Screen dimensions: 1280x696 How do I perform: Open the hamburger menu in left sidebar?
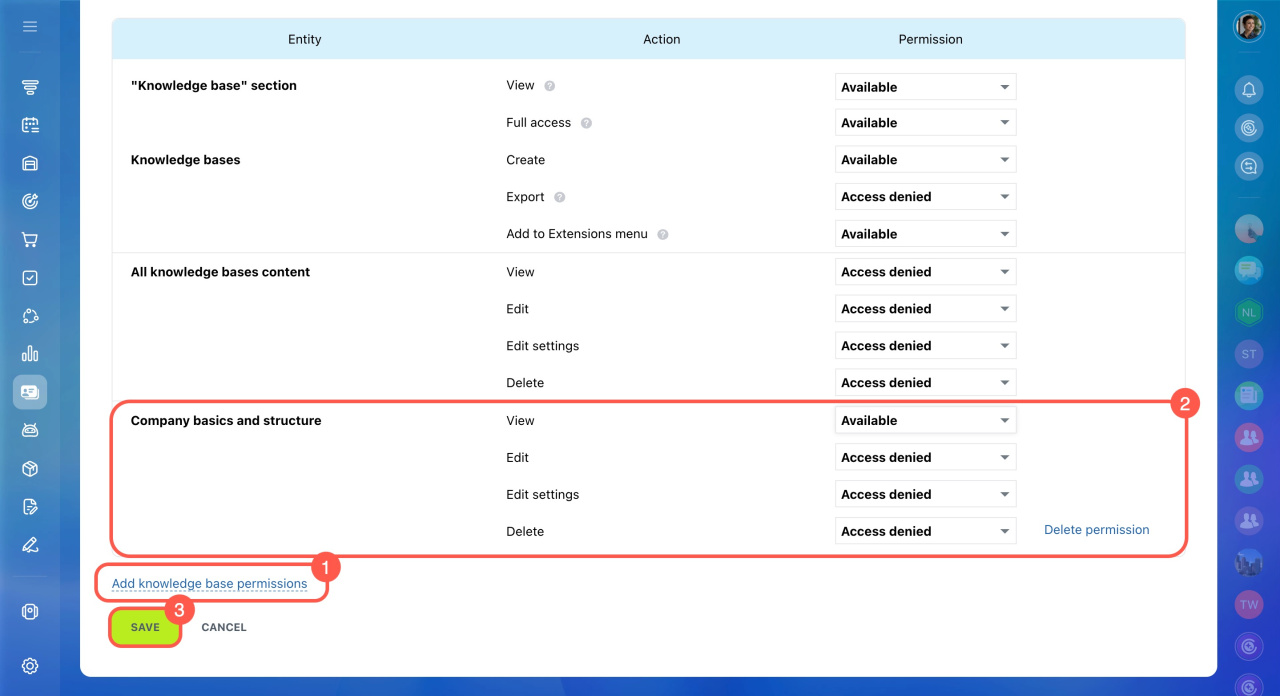[x=30, y=26]
